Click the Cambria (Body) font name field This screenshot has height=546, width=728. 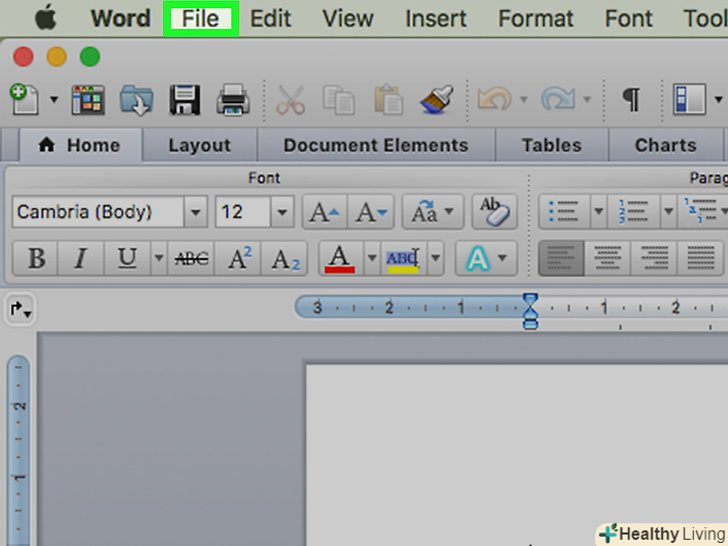pyautogui.click(x=98, y=212)
